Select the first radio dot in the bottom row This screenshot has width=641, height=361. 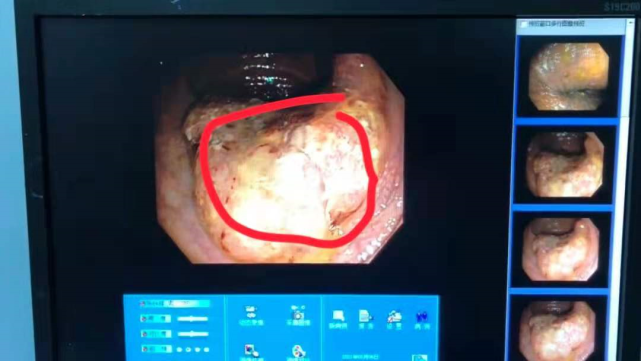180,350
